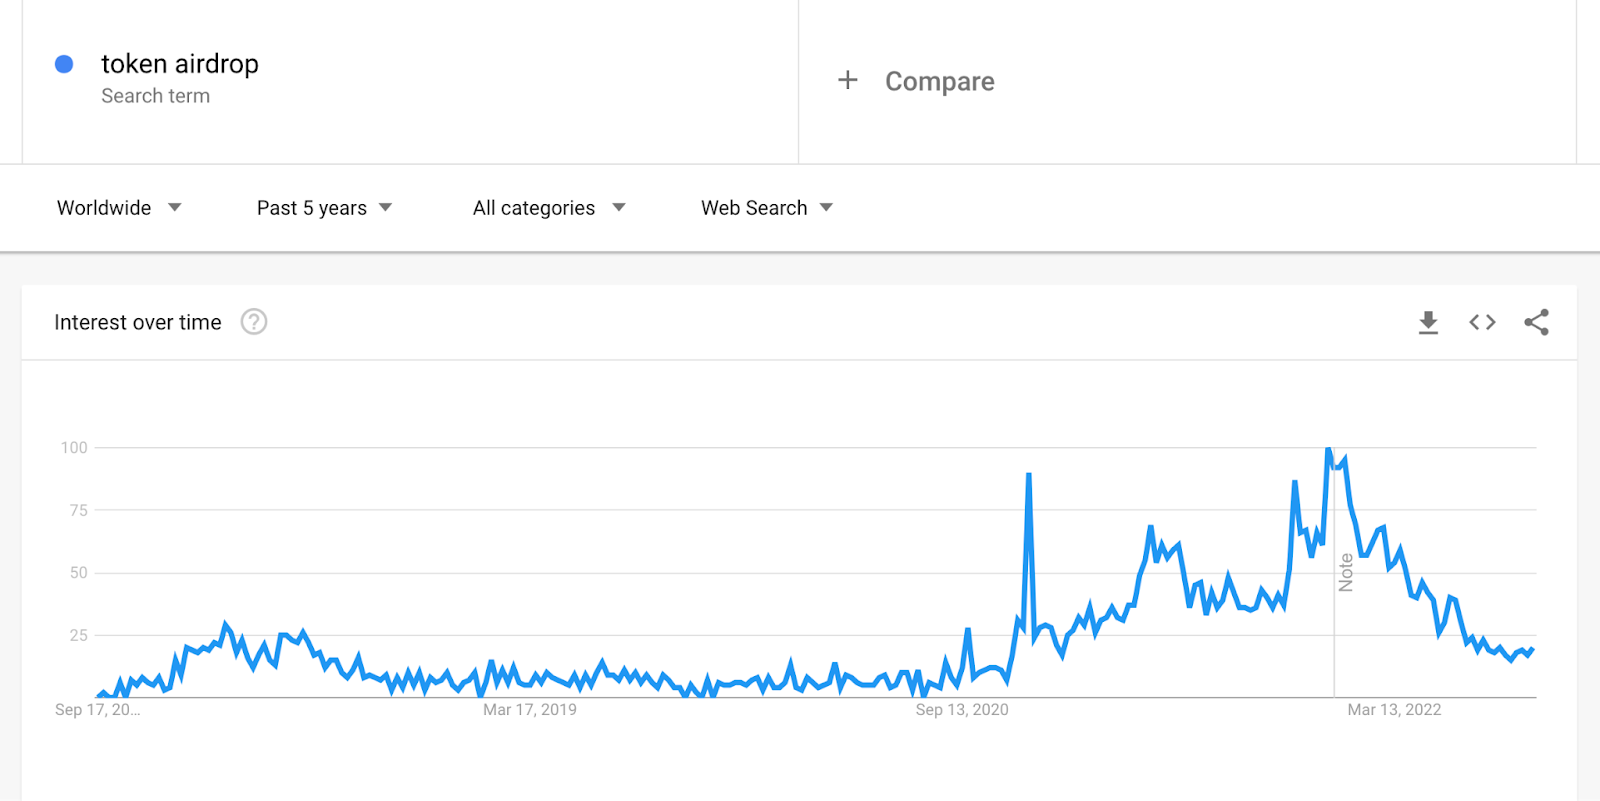Click the Sep 13, 2020 axis label

[962, 710]
